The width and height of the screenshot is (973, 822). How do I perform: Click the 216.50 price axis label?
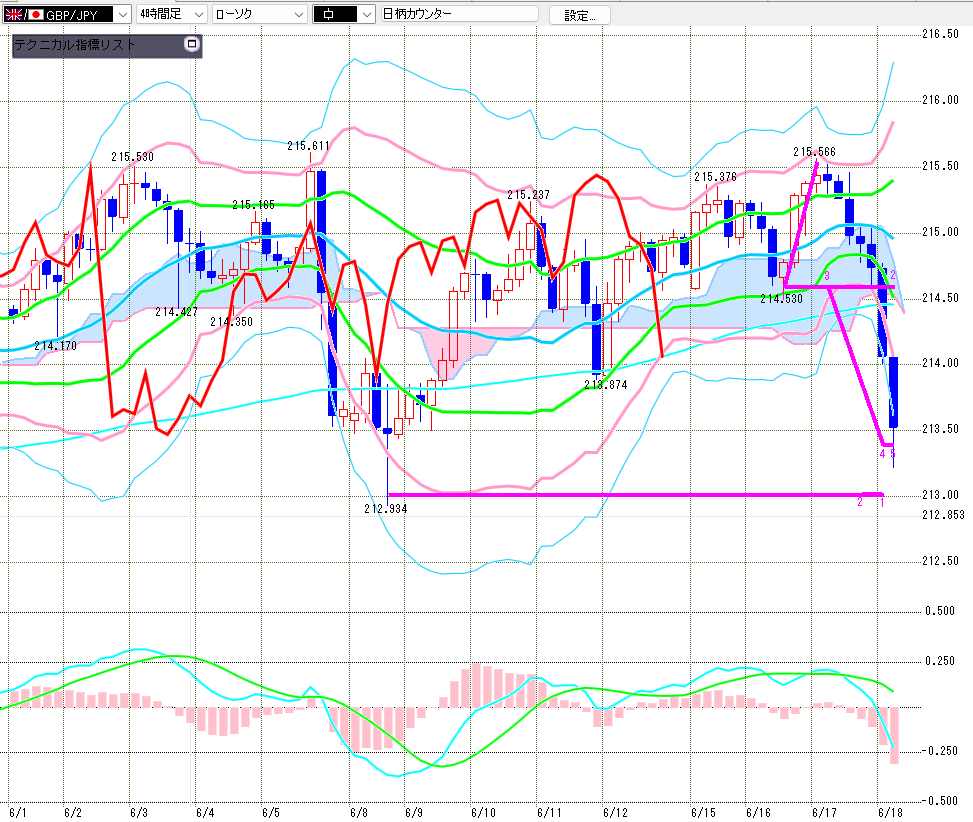tap(940, 34)
